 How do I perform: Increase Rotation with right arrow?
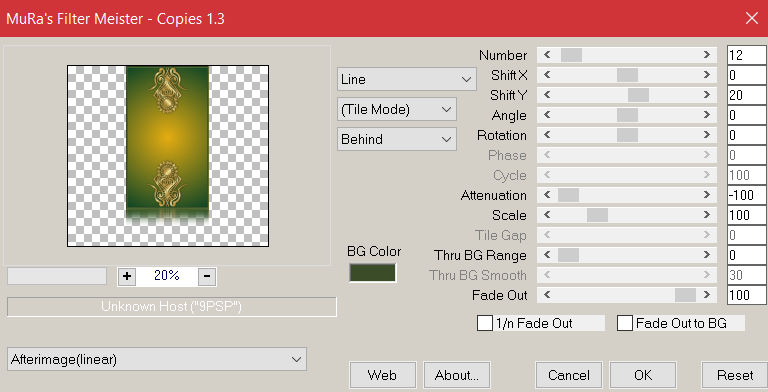coord(707,135)
